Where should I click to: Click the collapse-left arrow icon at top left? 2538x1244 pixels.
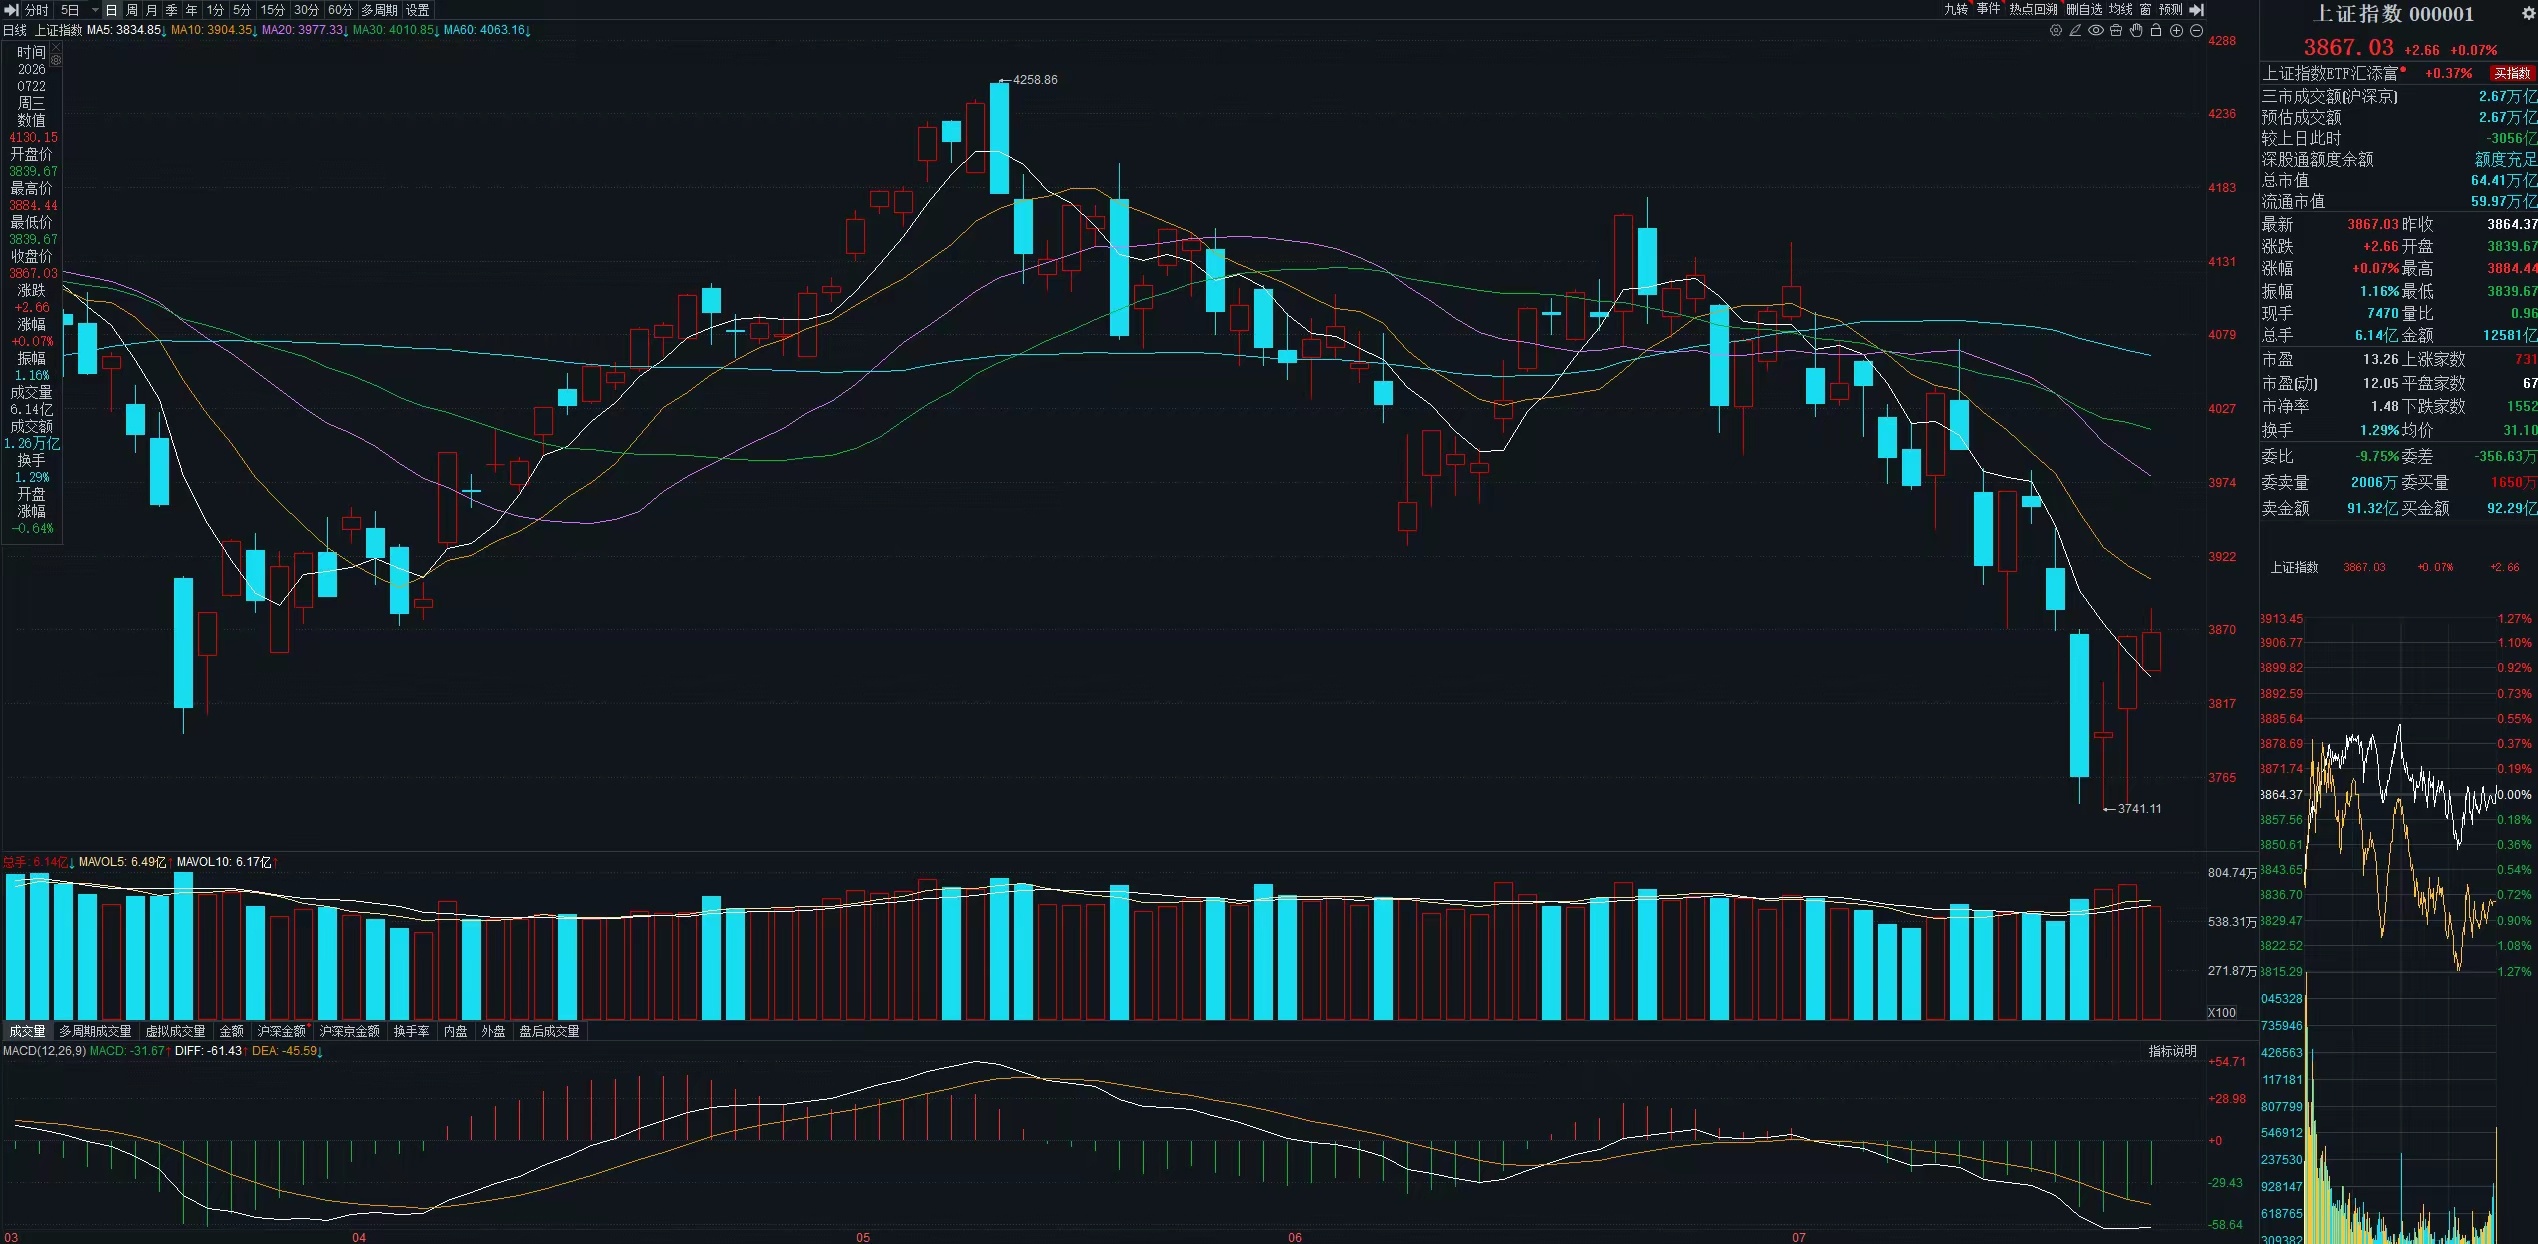click(x=11, y=10)
